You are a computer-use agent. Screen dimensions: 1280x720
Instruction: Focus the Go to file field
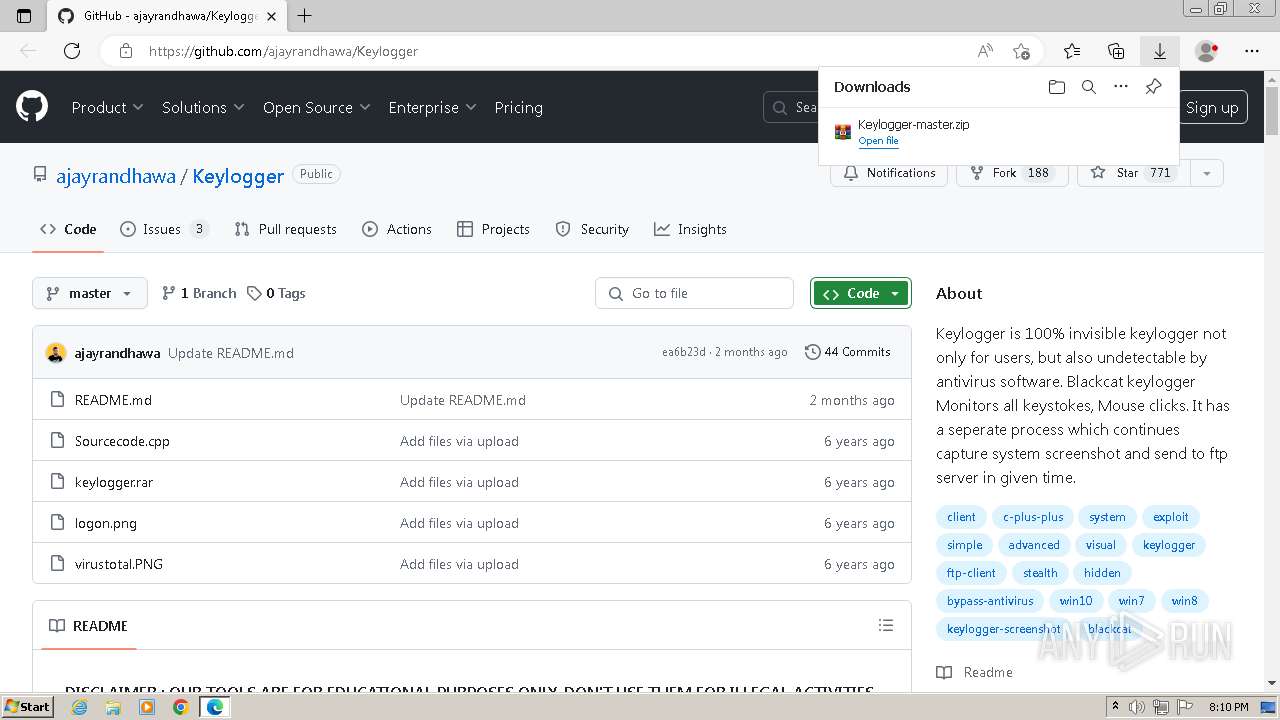click(694, 293)
